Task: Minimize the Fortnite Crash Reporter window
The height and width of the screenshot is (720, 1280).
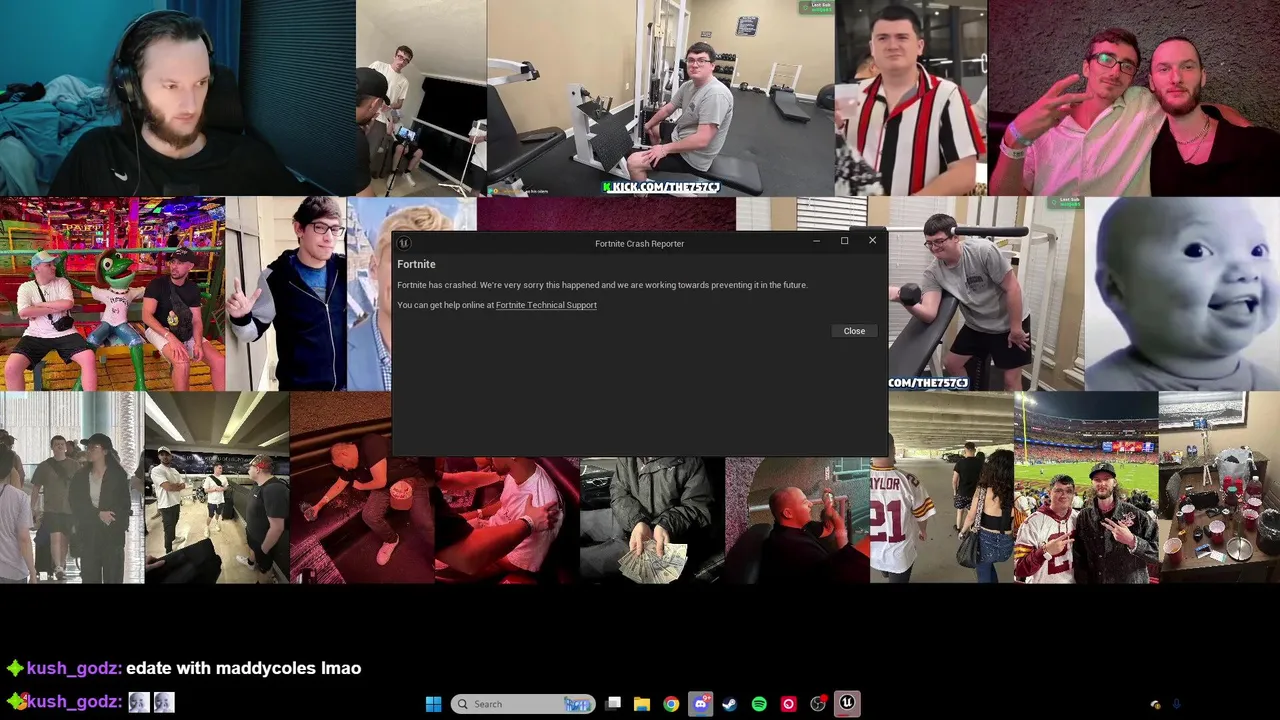Action: click(816, 241)
